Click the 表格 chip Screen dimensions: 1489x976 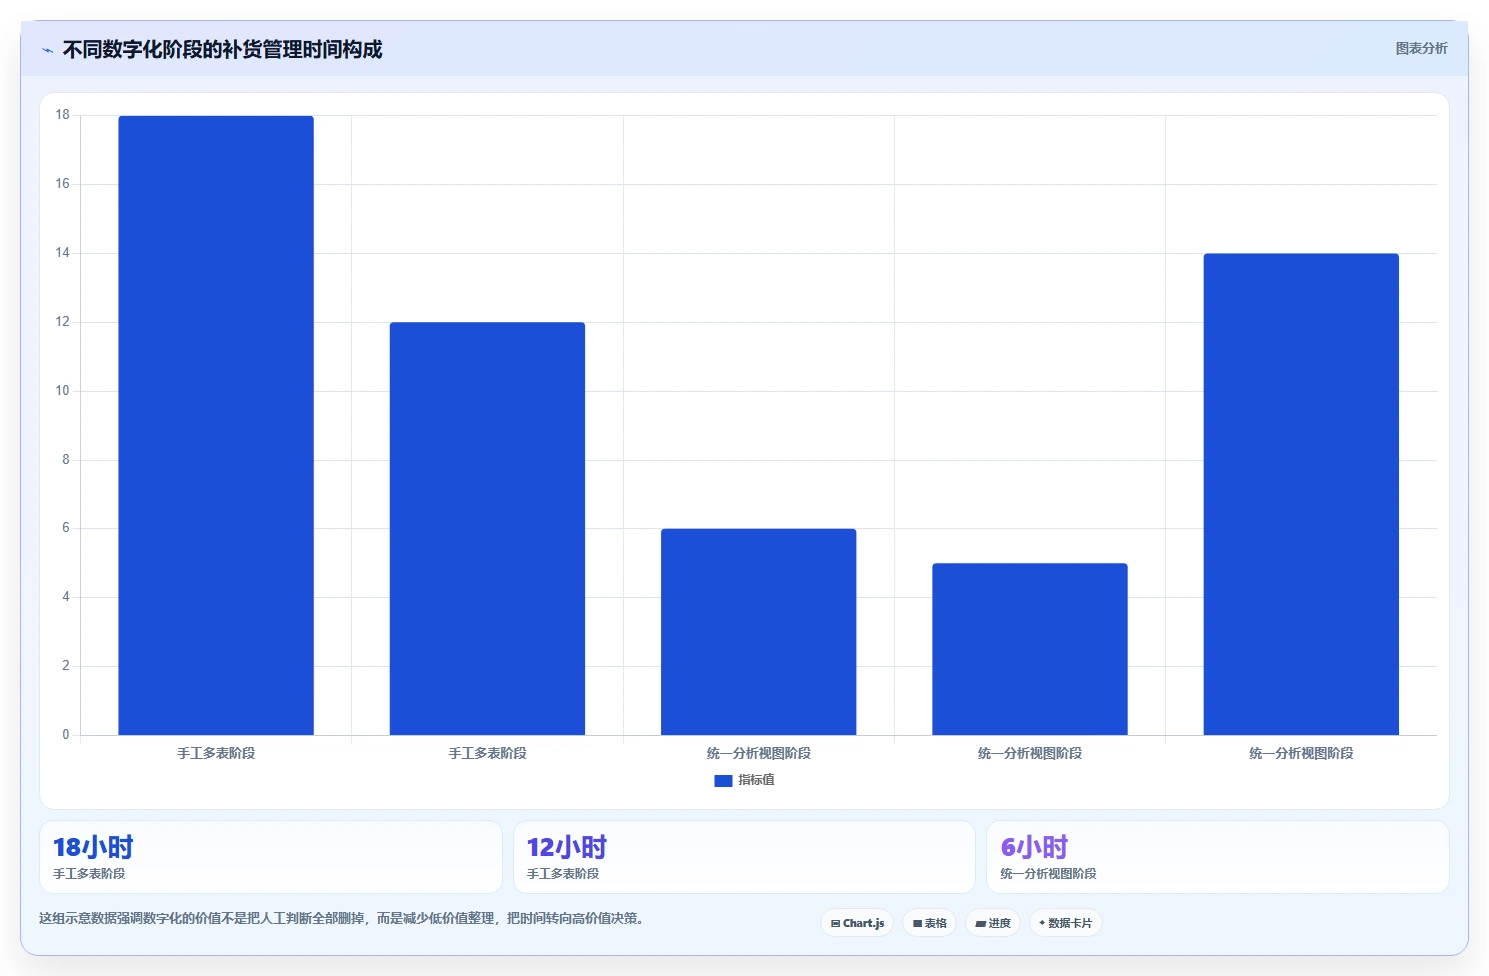point(929,923)
